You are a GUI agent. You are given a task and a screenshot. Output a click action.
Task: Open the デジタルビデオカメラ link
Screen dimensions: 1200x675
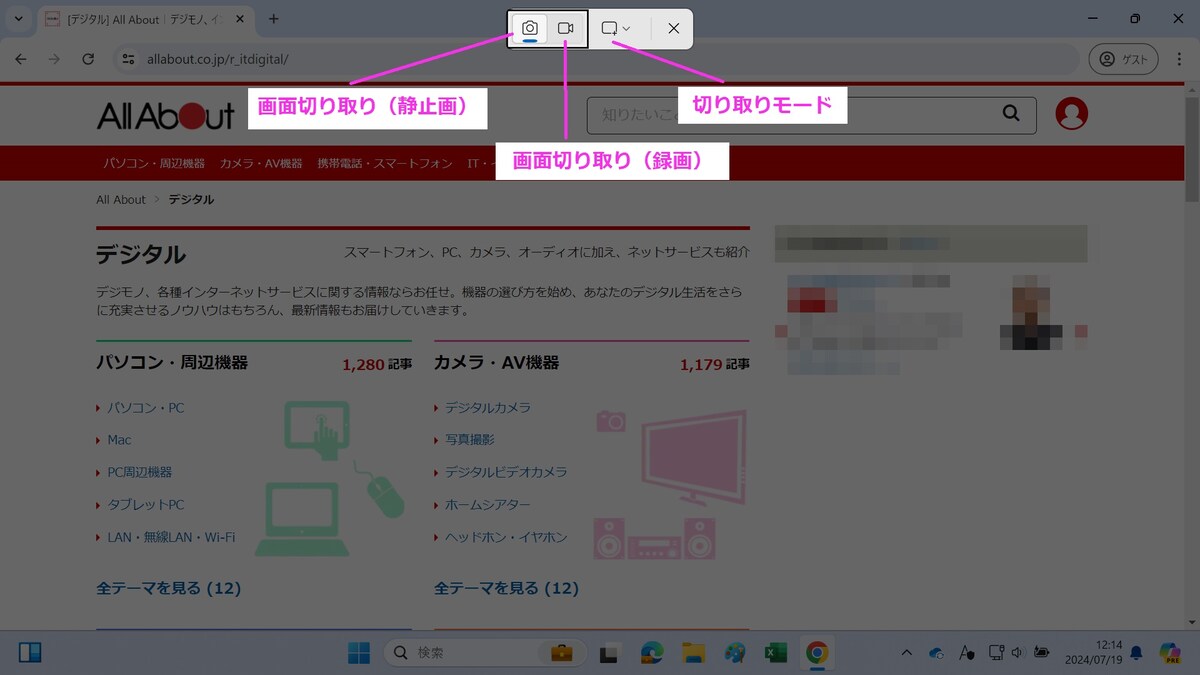click(506, 472)
